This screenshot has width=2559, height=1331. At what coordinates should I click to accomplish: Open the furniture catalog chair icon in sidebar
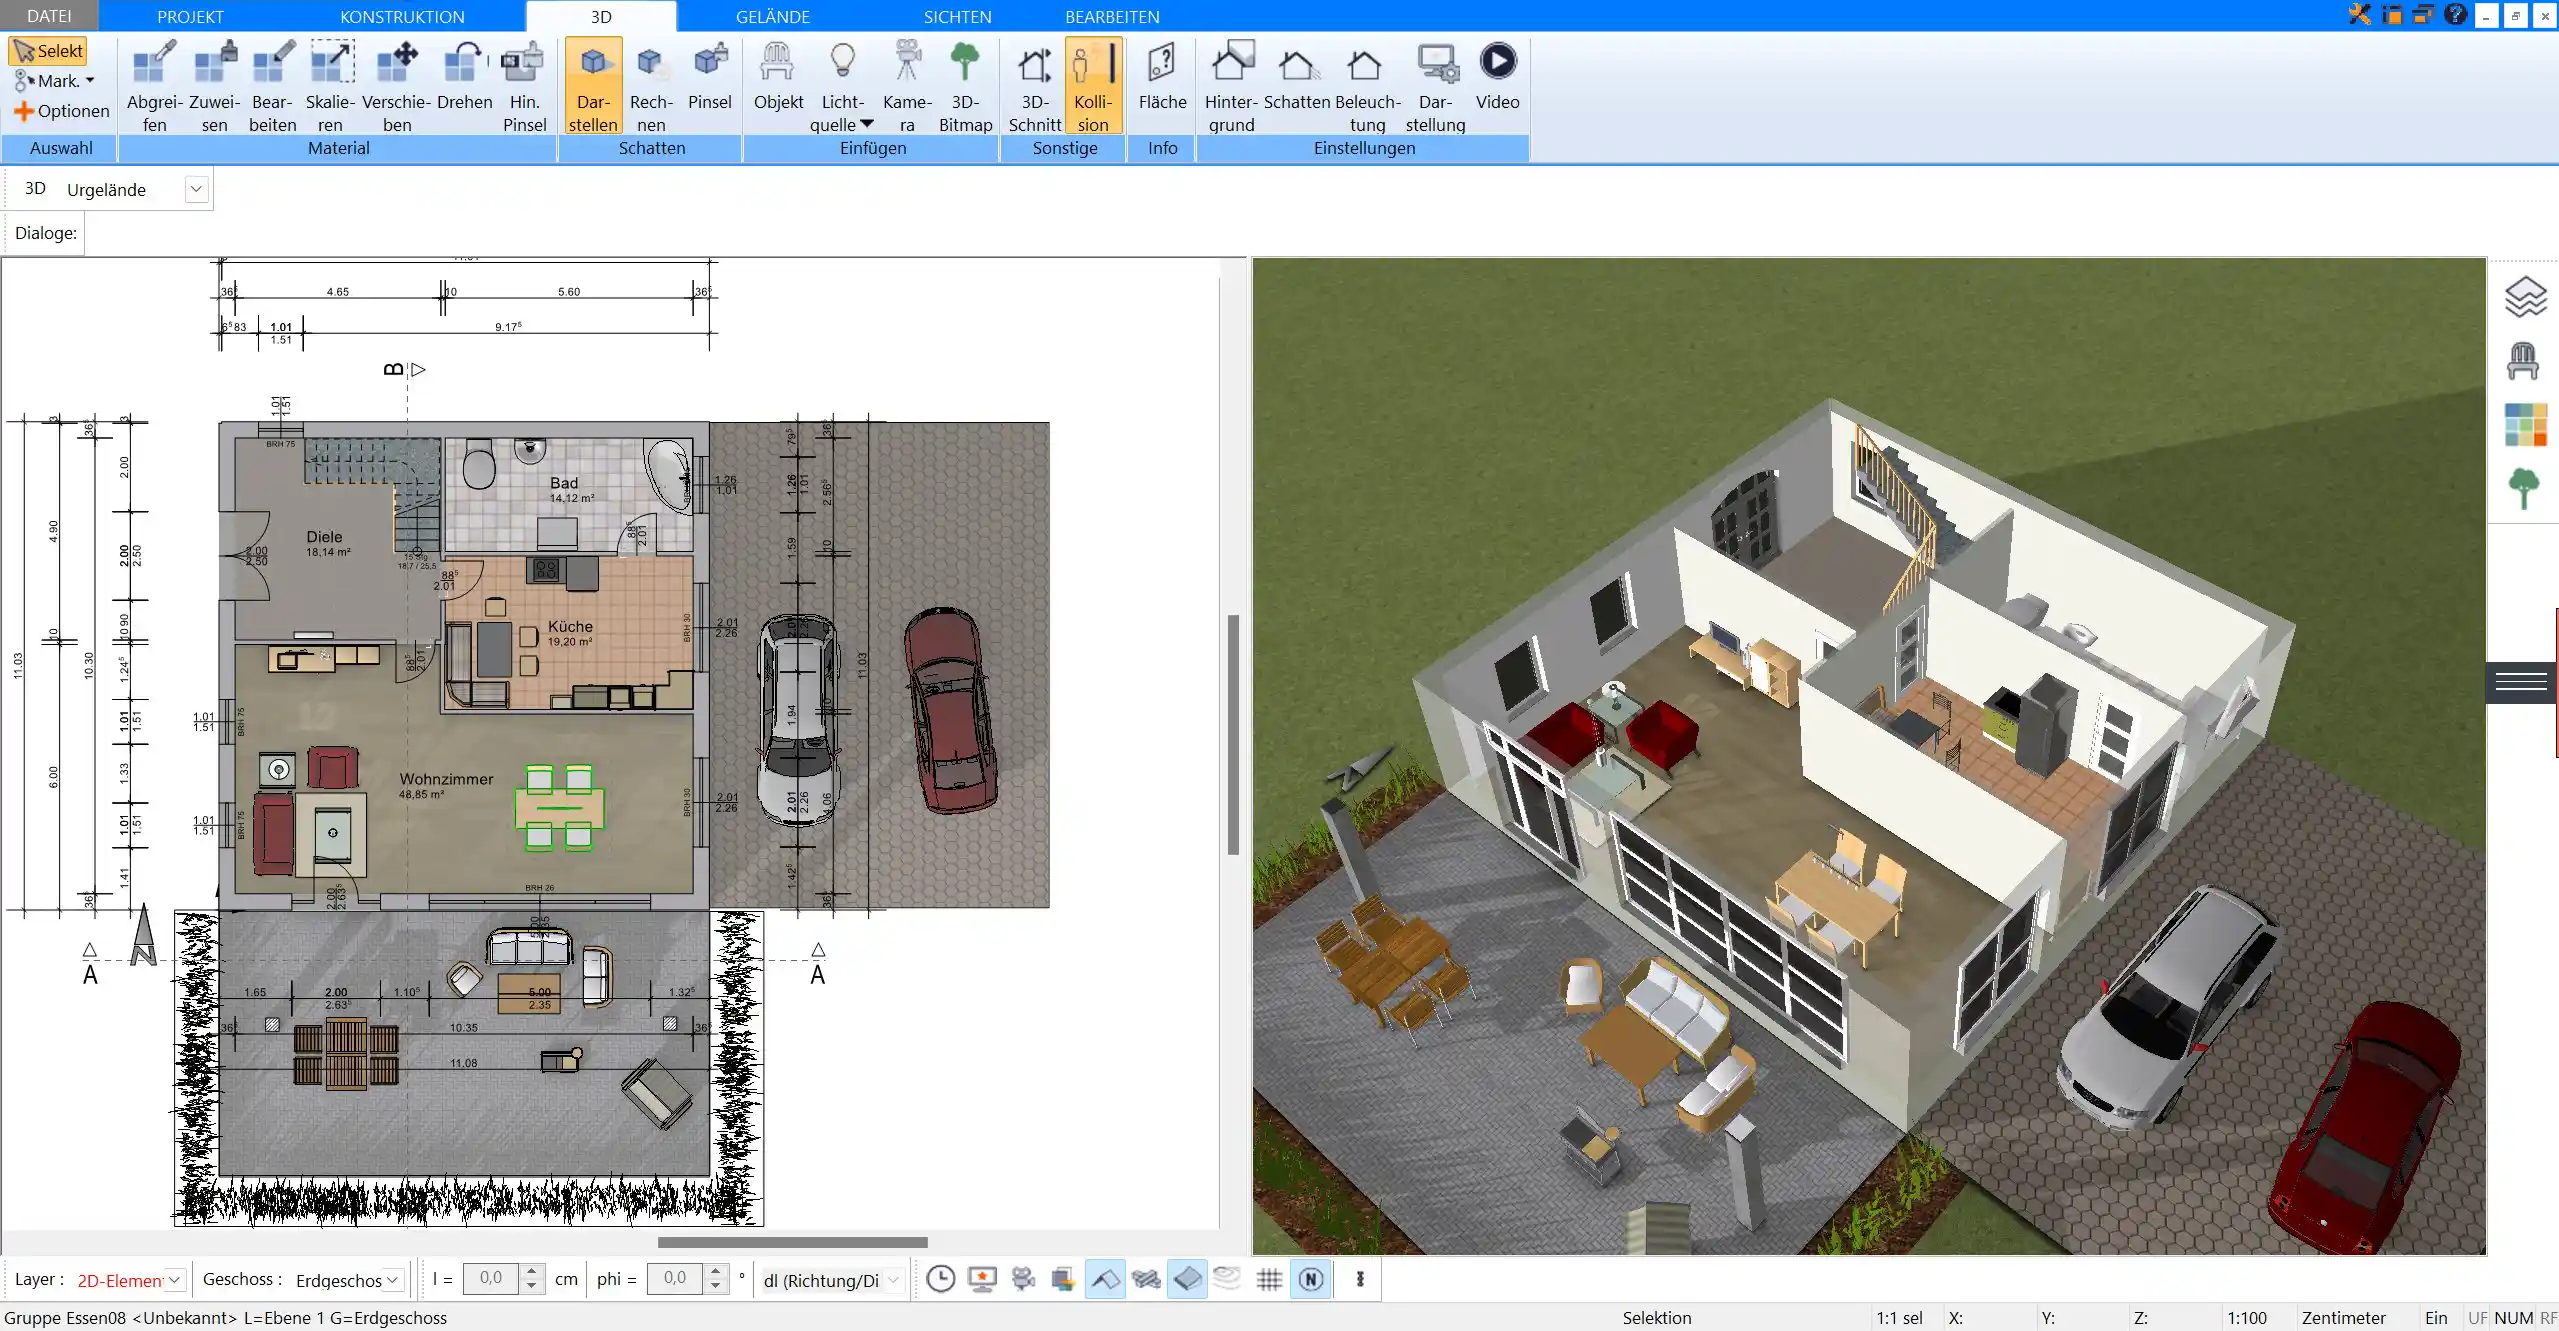[2523, 361]
